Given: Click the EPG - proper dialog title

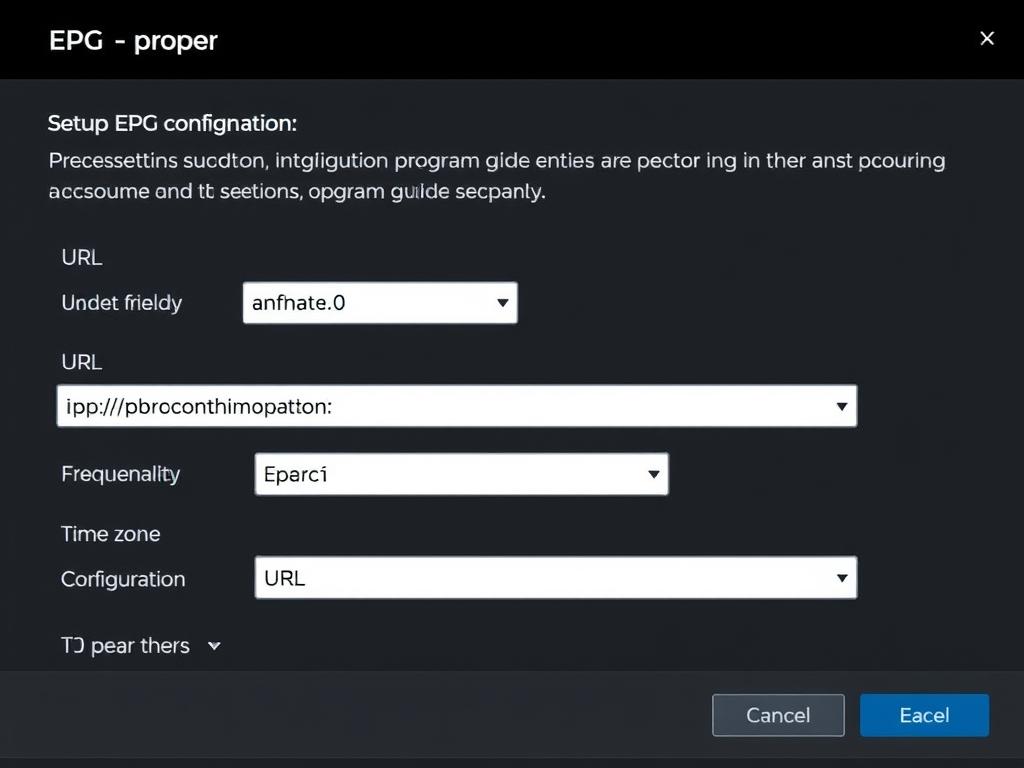Looking at the screenshot, I should click(x=133, y=41).
